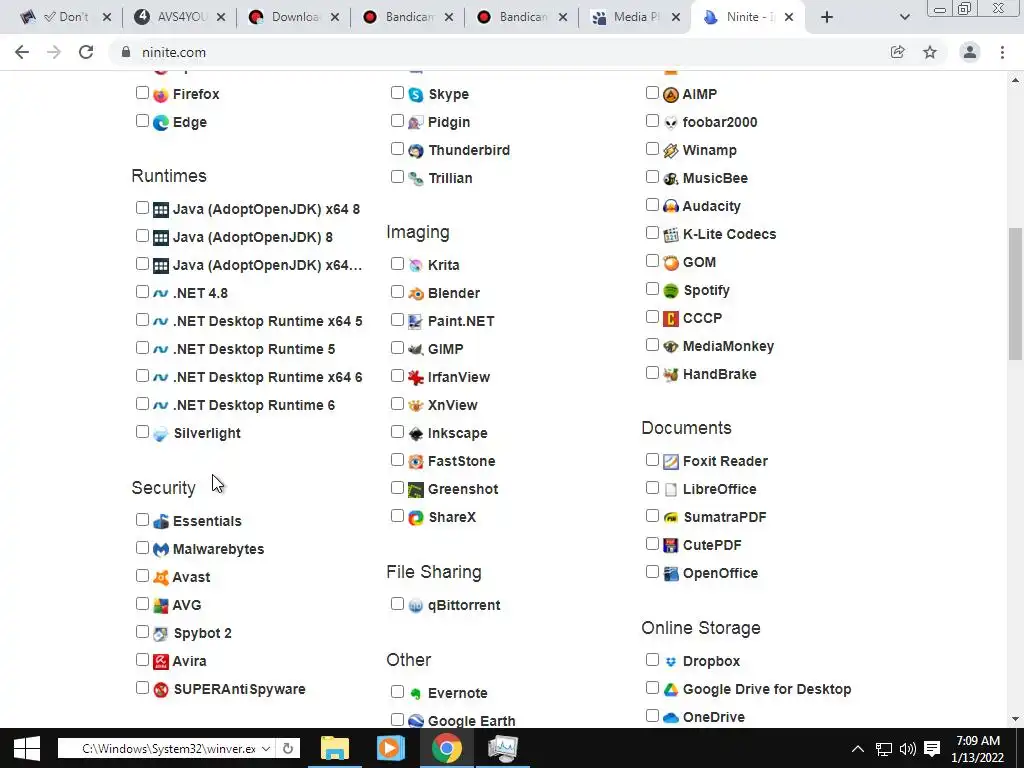1024x768 pixels.
Task: Check the Firefox checkbox
Action: tap(142, 93)
